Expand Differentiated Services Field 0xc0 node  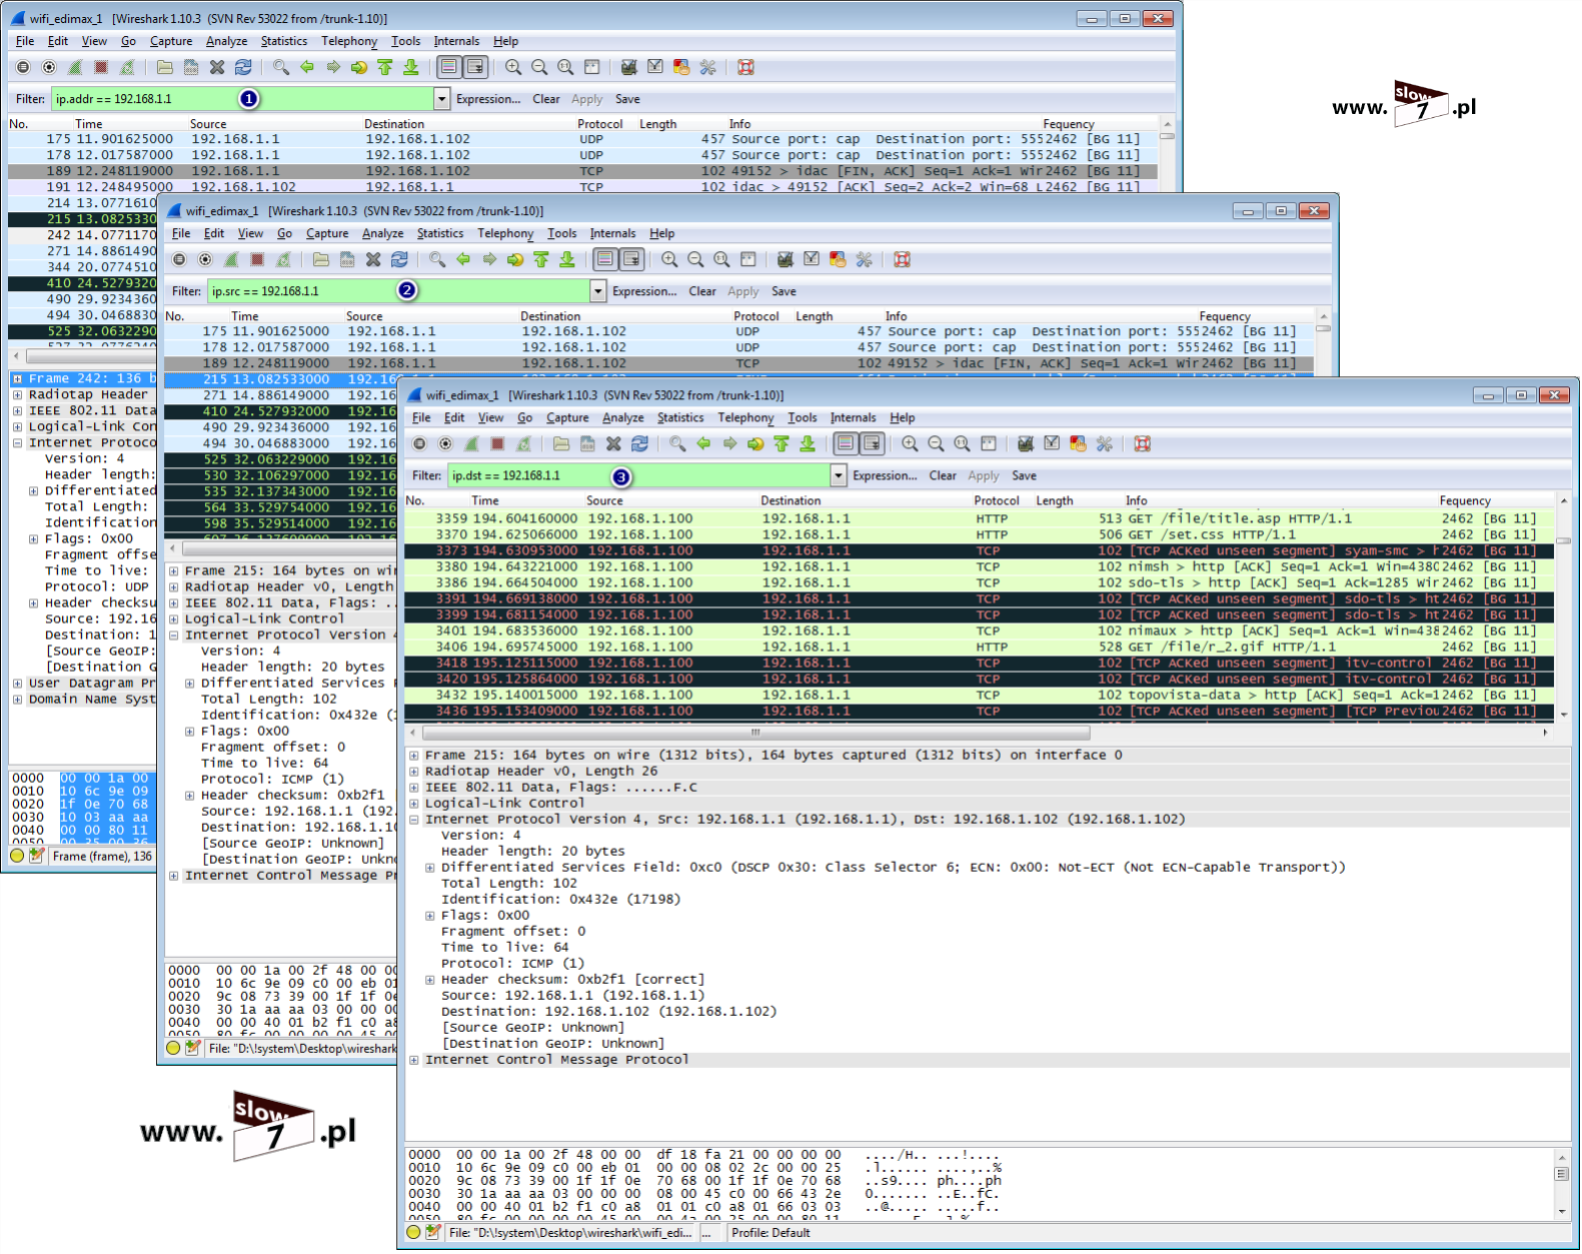(x=430, y=868)
